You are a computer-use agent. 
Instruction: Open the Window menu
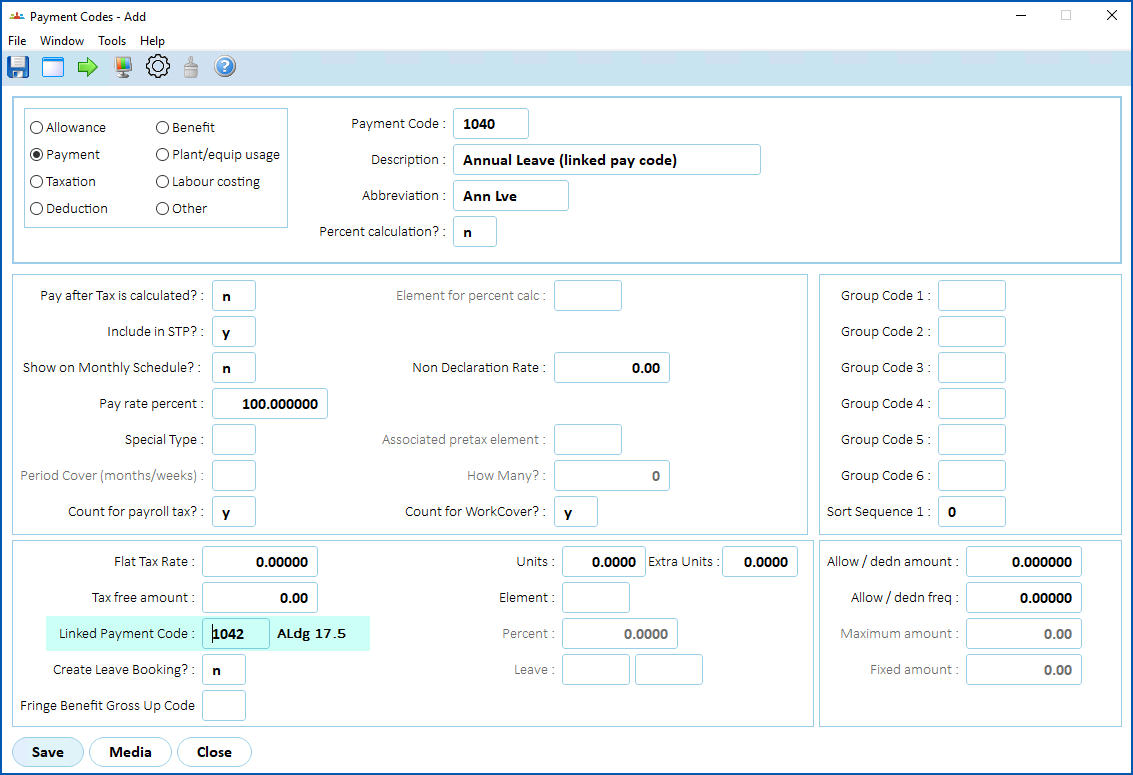(61, 41)
